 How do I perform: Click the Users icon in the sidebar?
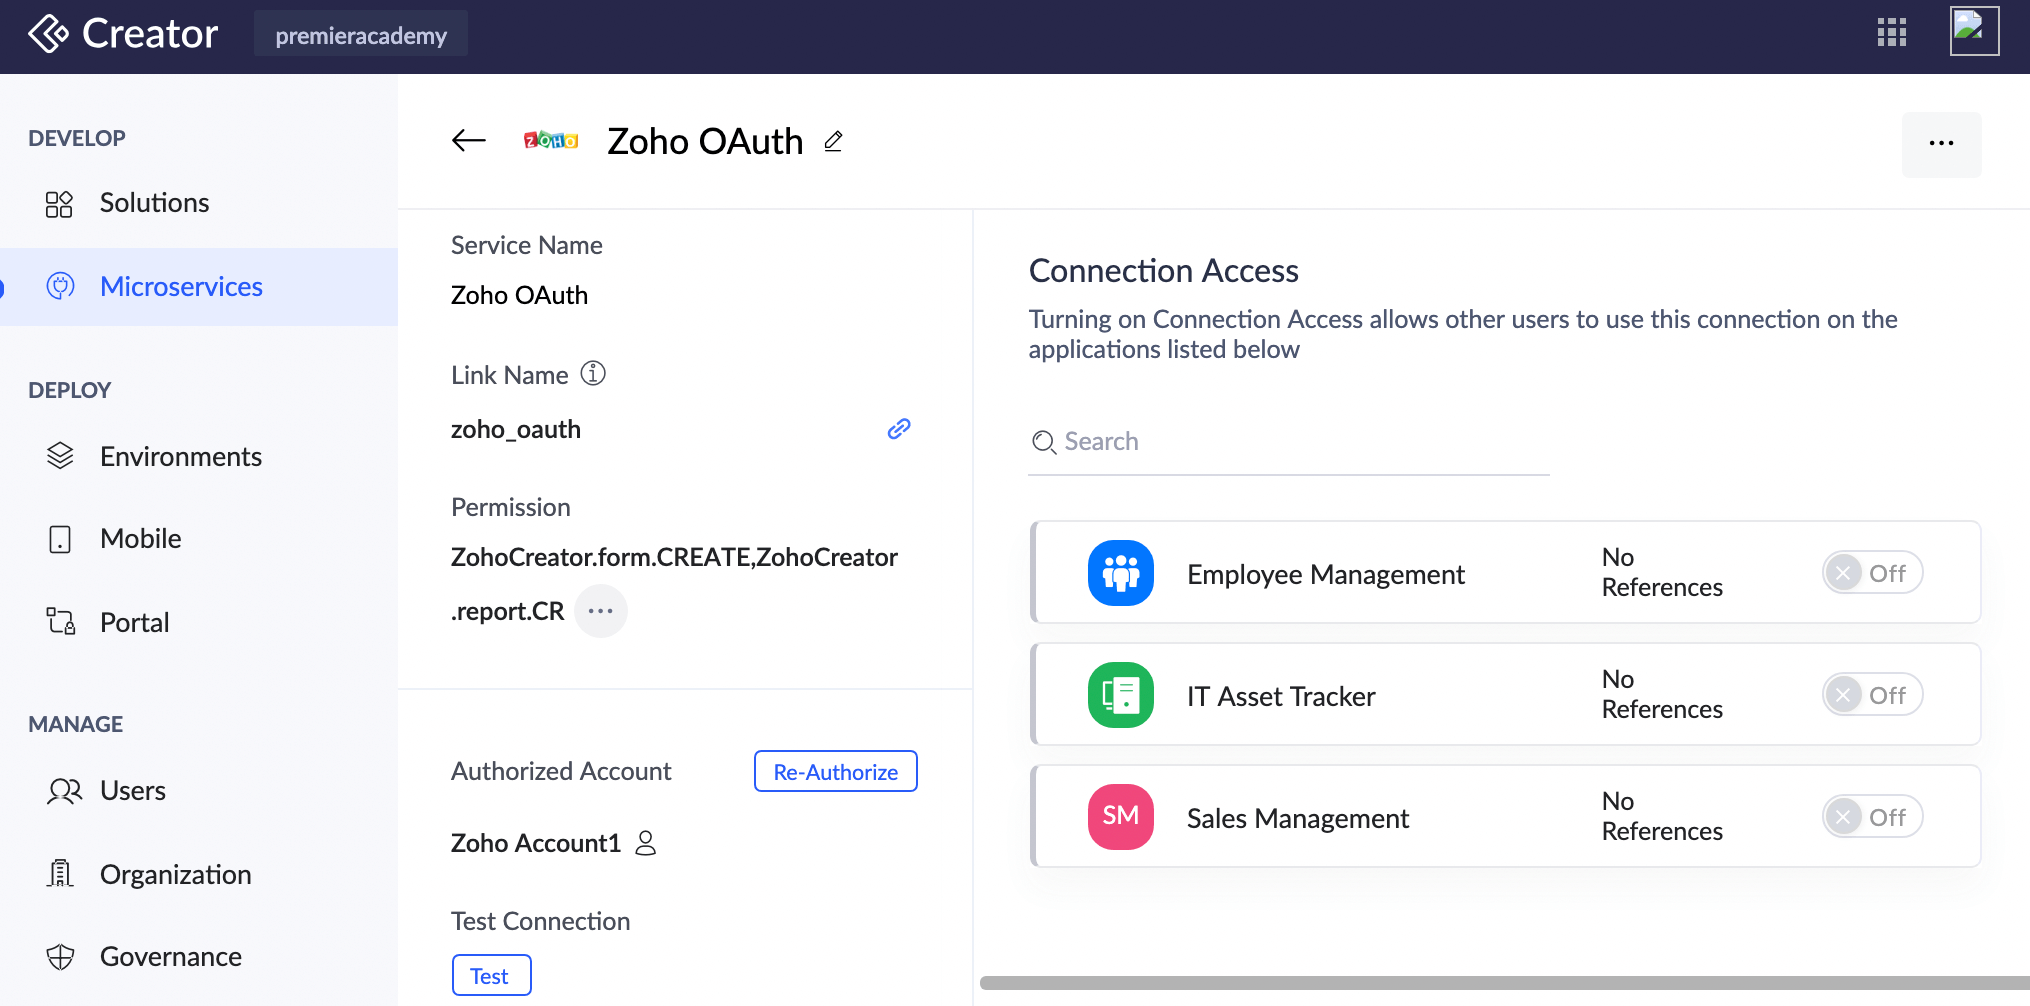[64, 791]
